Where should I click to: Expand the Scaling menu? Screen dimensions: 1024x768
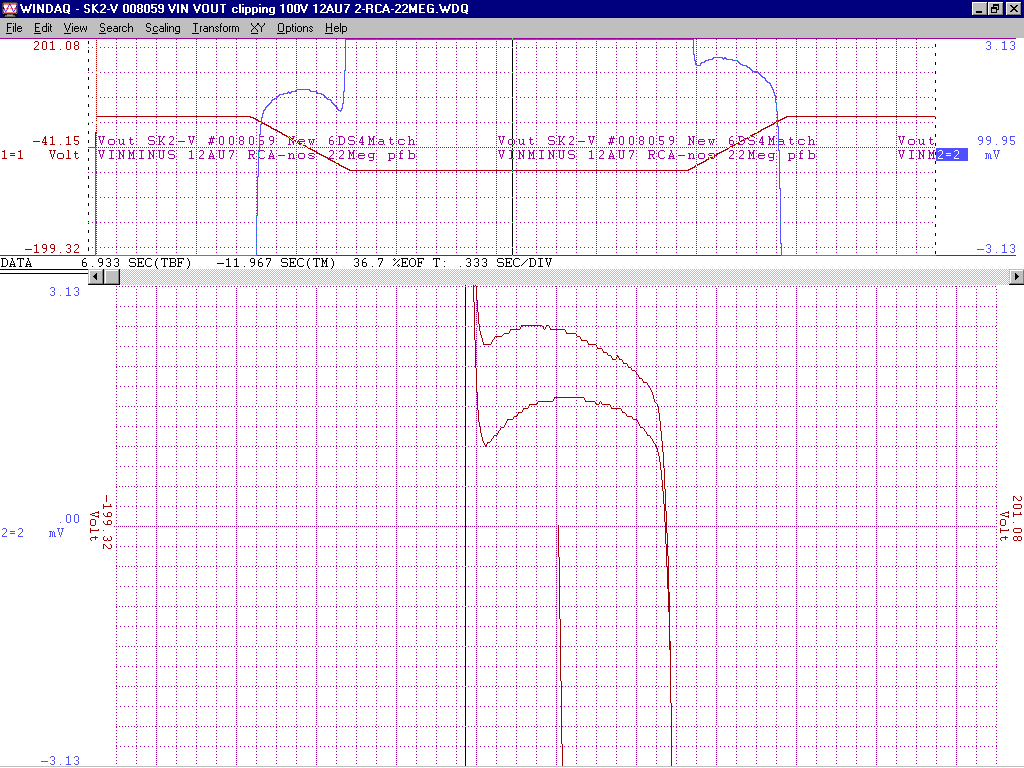162,28
